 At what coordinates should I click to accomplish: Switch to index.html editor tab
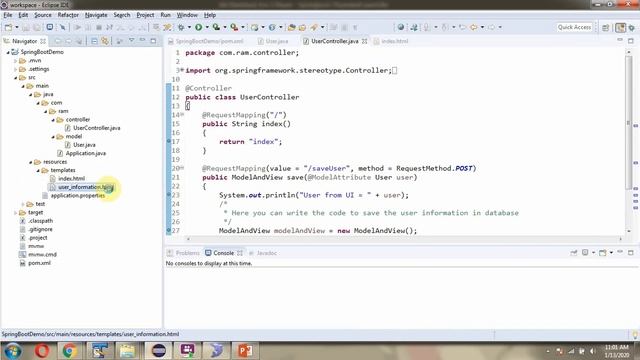[x=391, y=41]
